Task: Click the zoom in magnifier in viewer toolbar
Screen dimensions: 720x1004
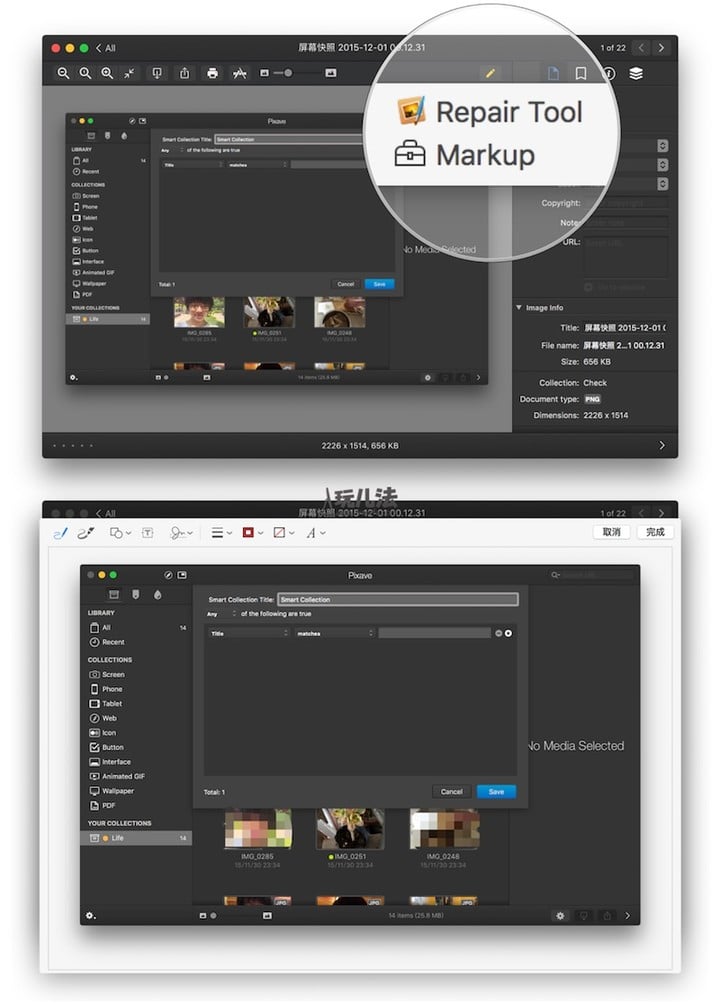Action: pyautogui.click(x=107, y=73)
